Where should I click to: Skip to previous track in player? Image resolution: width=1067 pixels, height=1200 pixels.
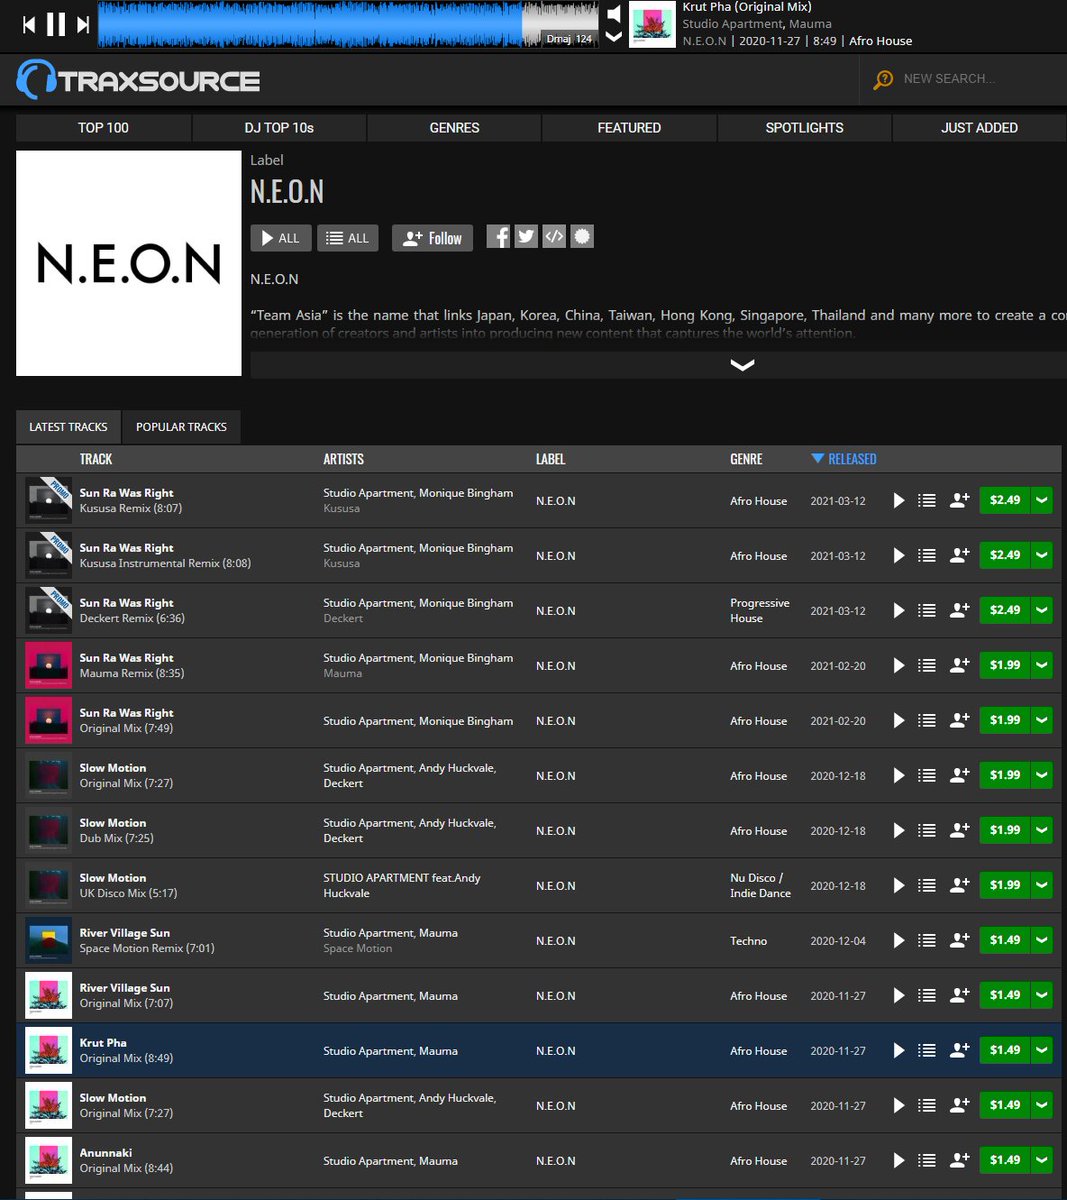29,24
